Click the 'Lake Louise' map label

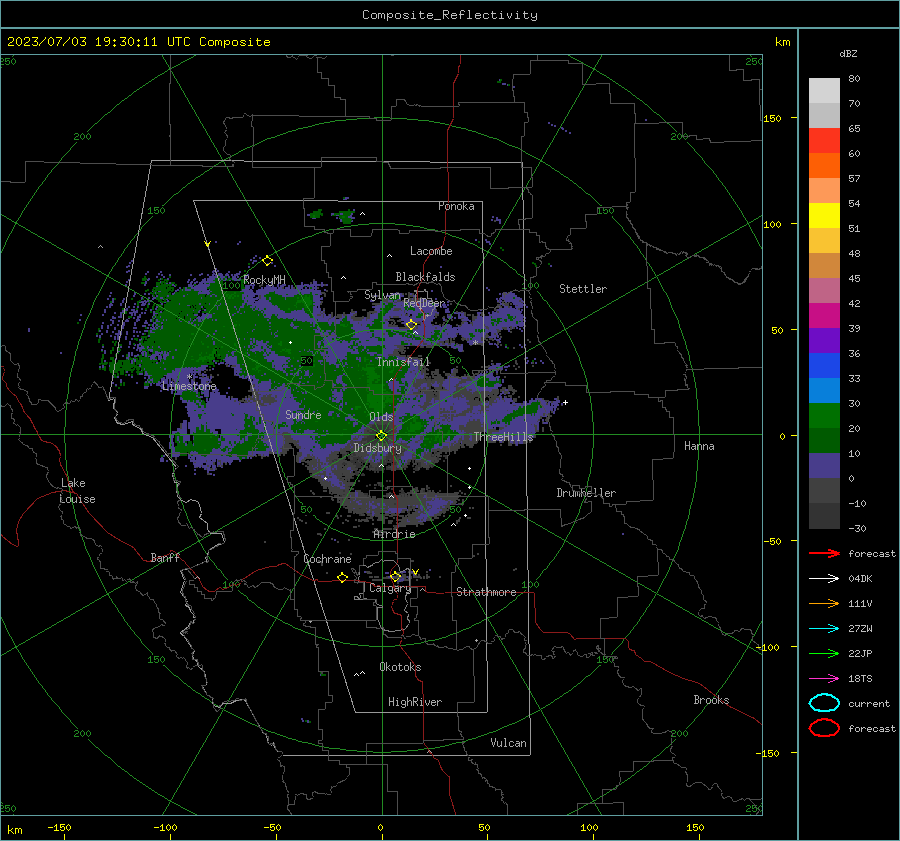click(x=77, y=491)
